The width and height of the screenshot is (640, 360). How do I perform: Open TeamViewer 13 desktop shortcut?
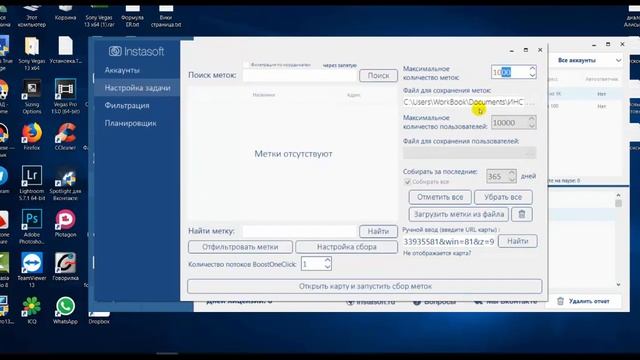[x=32, y=270]
